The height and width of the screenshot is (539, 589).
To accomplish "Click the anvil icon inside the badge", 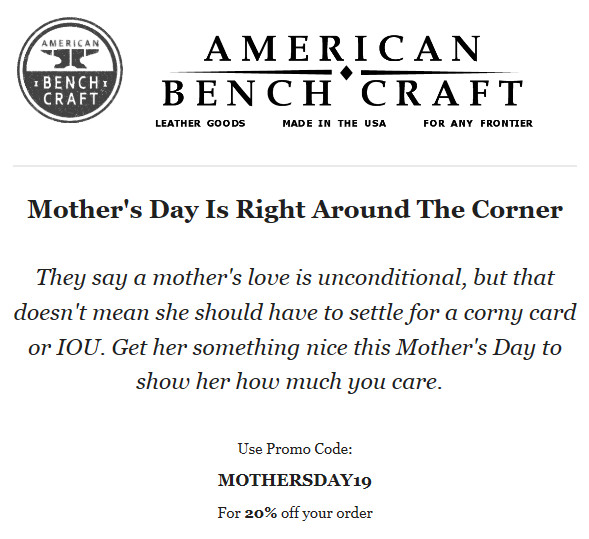I will pyautogui.click(x=70, y=59).
